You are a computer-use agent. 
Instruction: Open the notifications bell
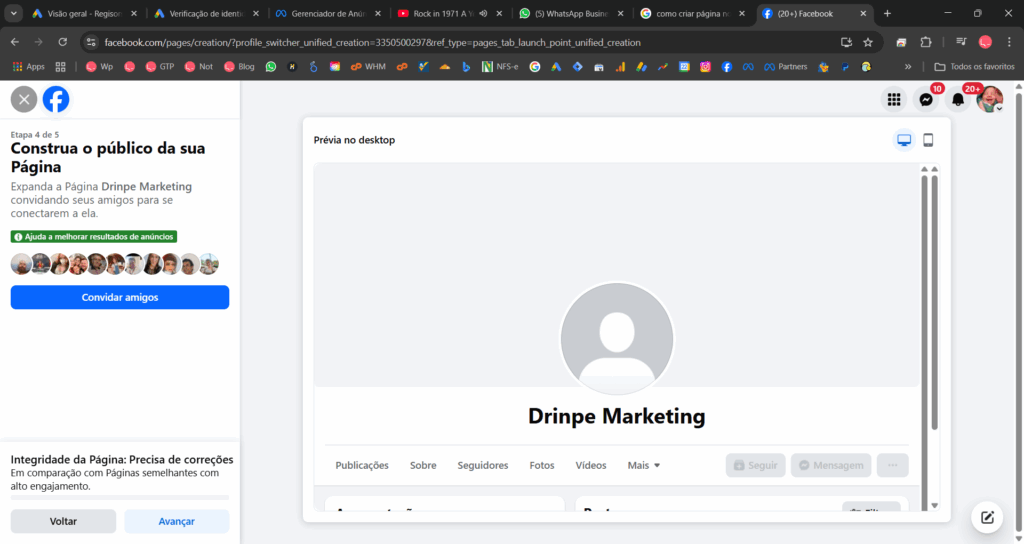pos(957,99)
